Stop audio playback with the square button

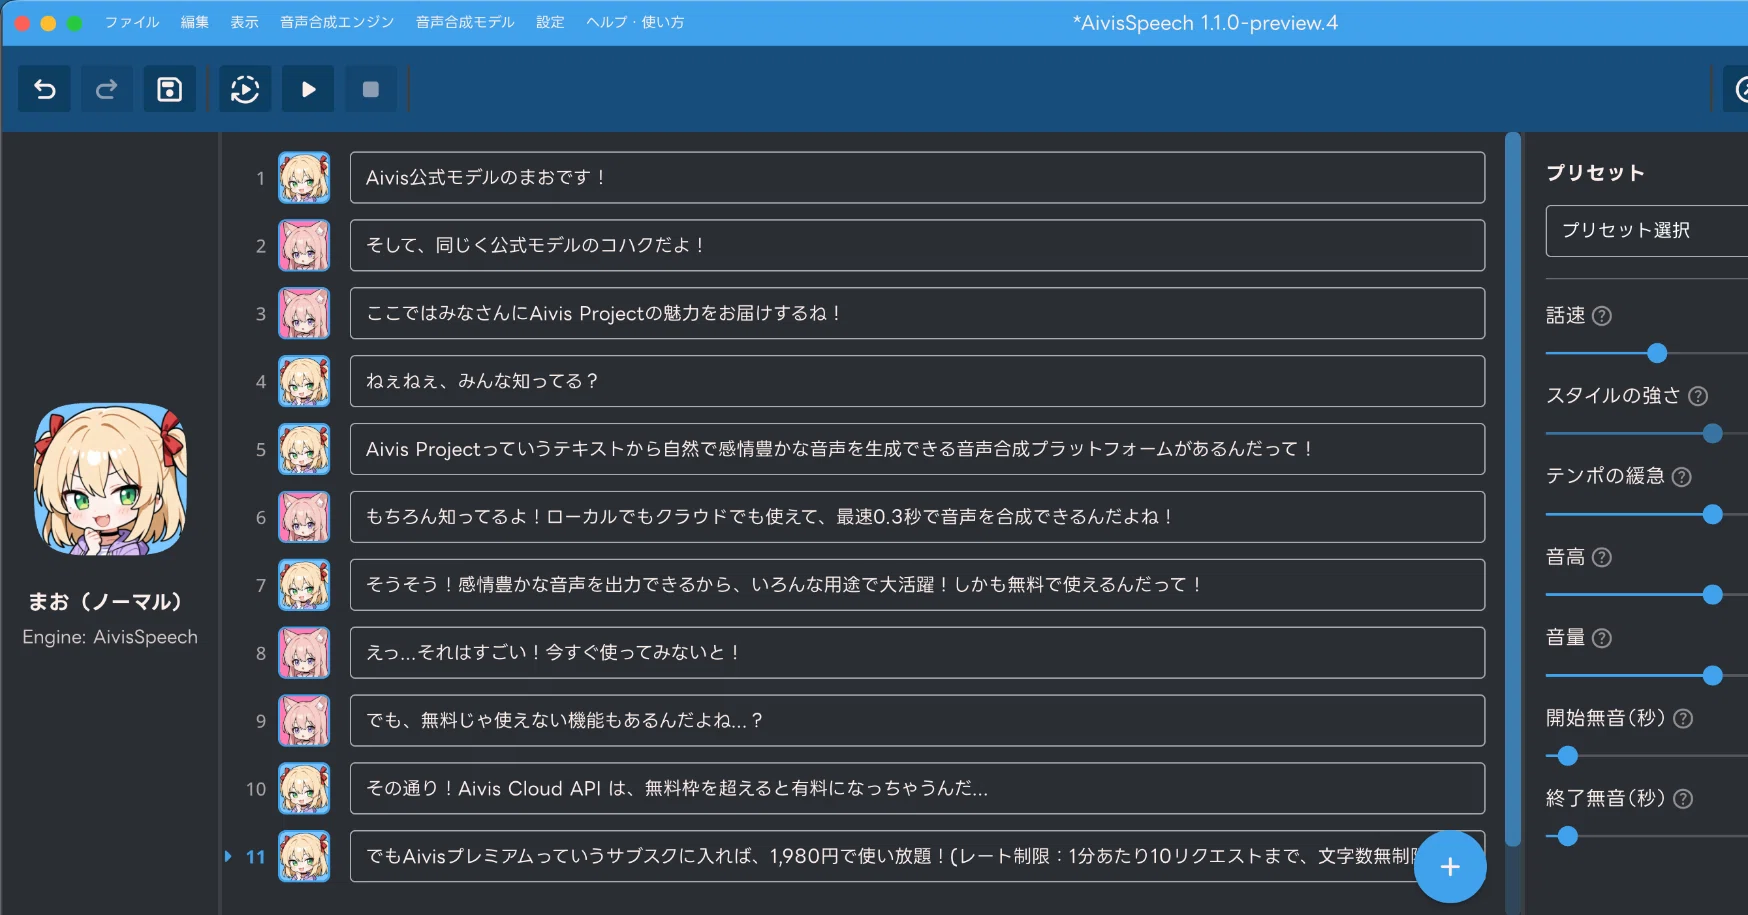coord(371,90)
